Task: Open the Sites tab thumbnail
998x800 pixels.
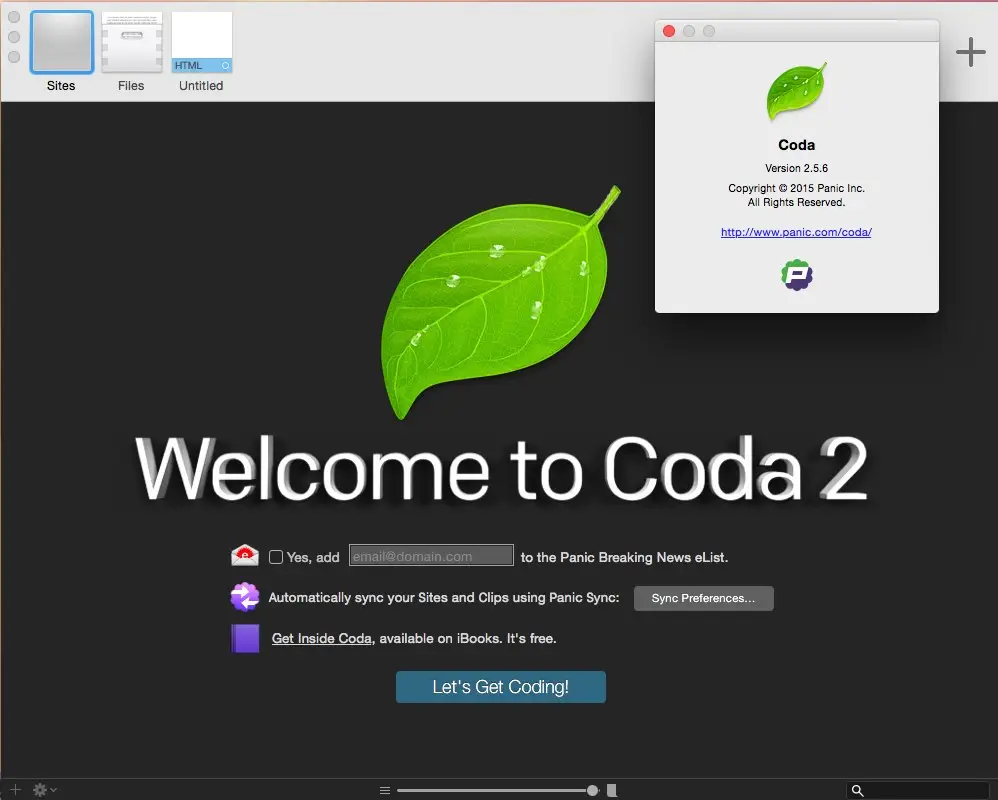Action: point(62,42)
